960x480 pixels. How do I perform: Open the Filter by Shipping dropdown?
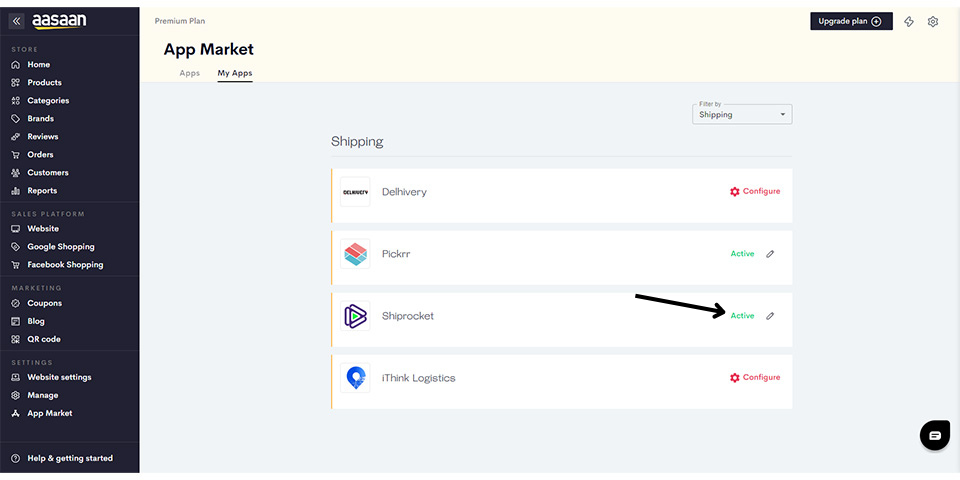[742, 114]
